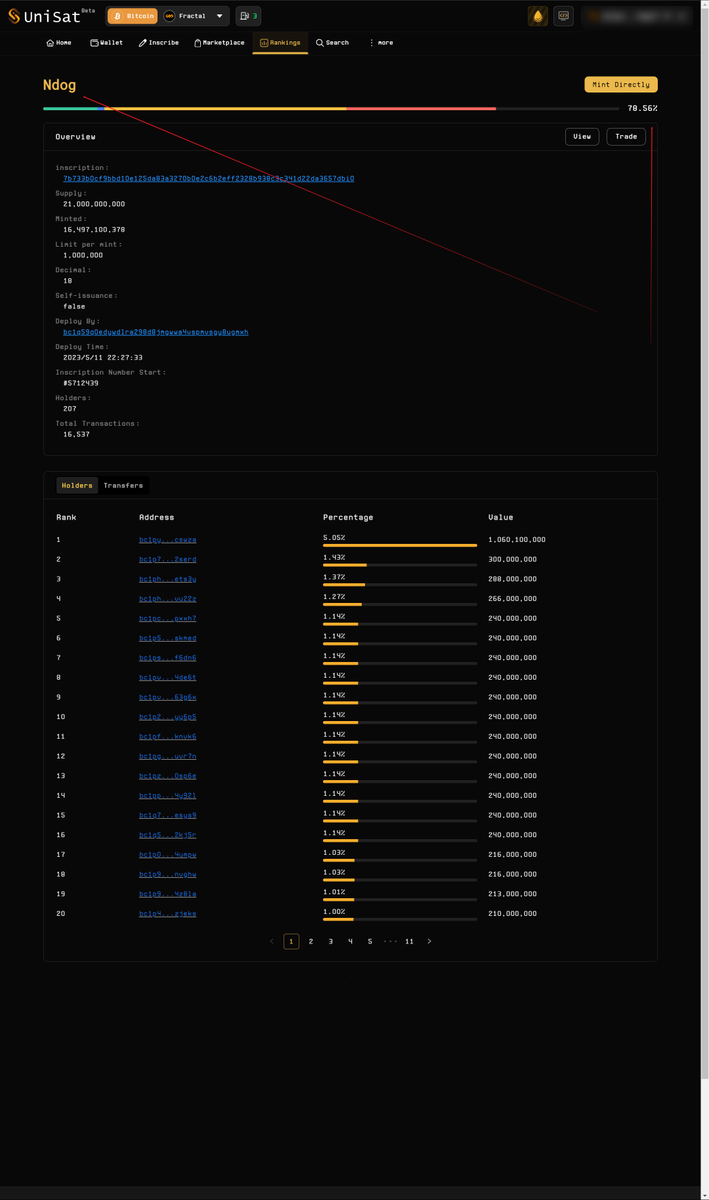Viewport: 709px width, 1200px height.
Task: Click the View button in Overview
Action: (x=582, y=136)
